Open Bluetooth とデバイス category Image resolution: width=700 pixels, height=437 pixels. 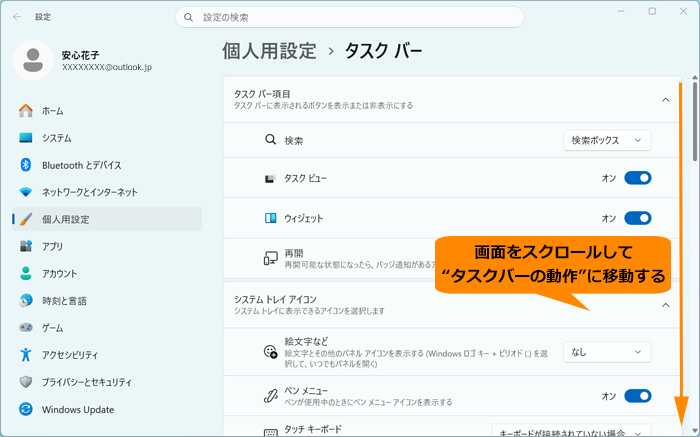[x=107, y=165]
